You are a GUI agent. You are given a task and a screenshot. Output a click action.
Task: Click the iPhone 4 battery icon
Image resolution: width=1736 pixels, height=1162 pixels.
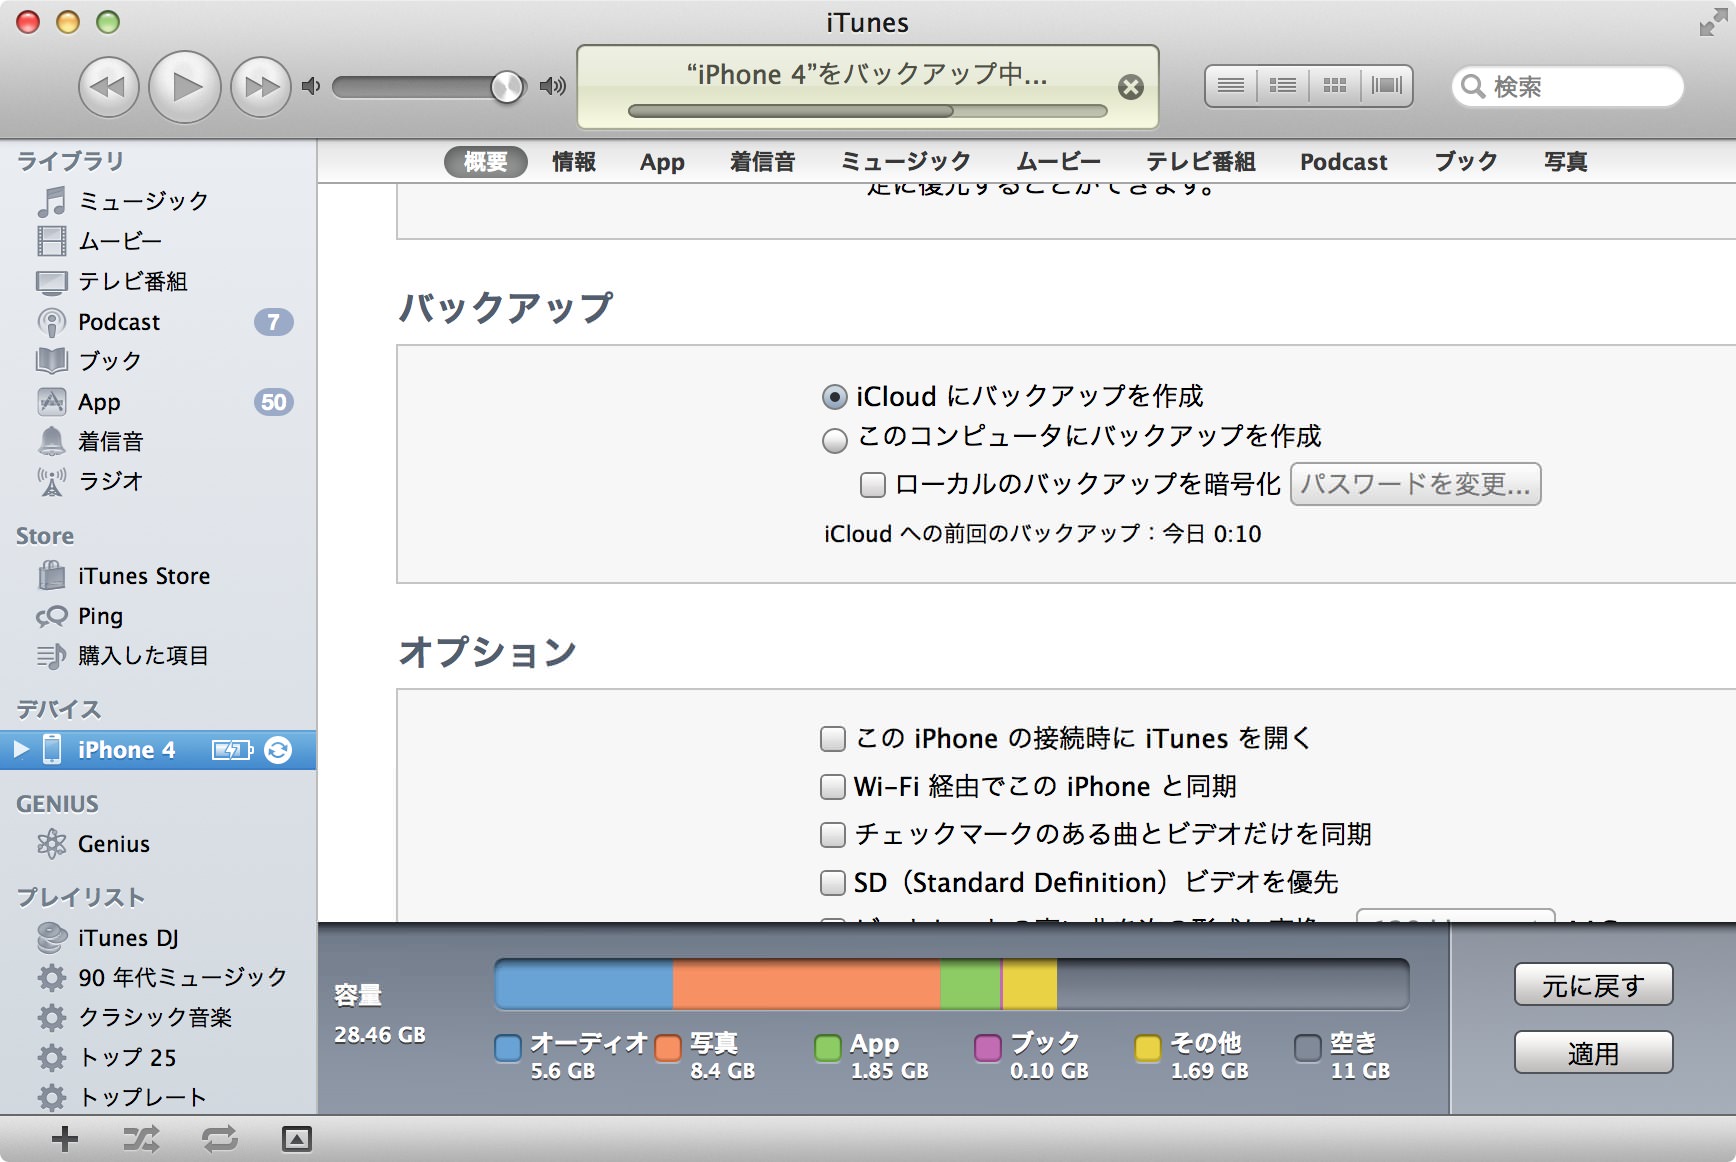pos(233,750)
